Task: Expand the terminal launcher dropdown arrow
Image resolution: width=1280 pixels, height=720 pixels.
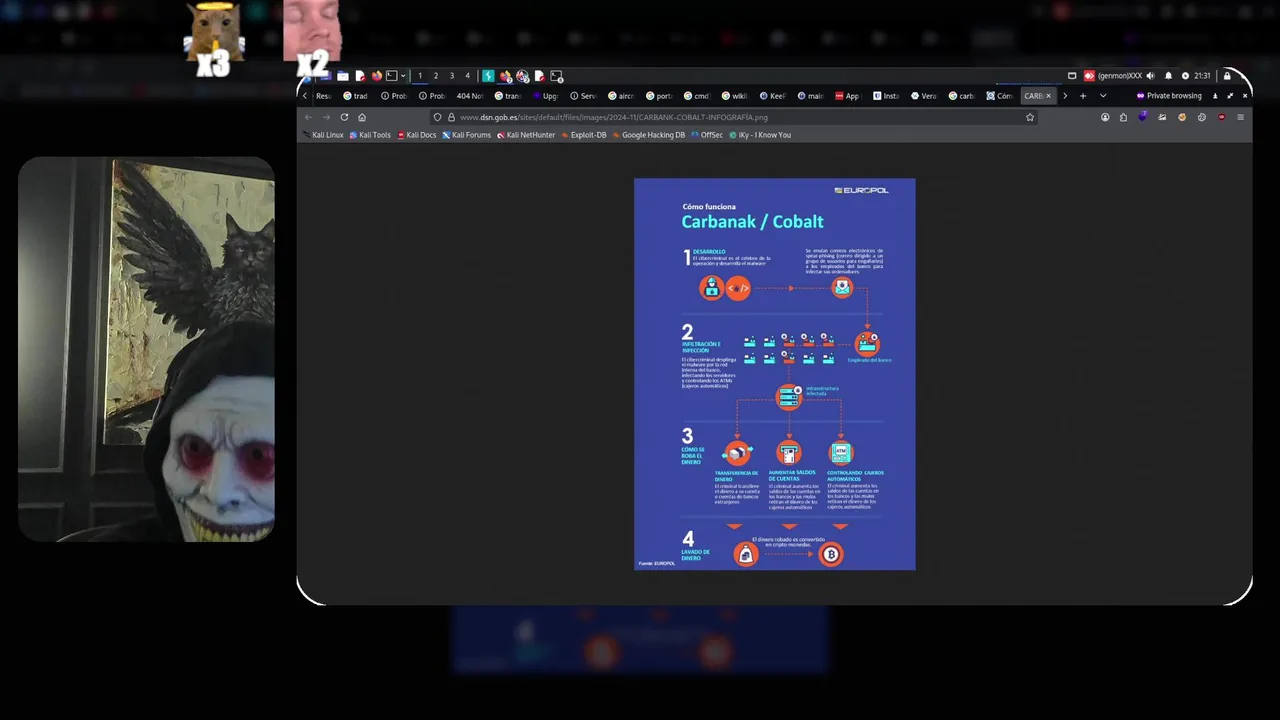Action: (403, 76)
